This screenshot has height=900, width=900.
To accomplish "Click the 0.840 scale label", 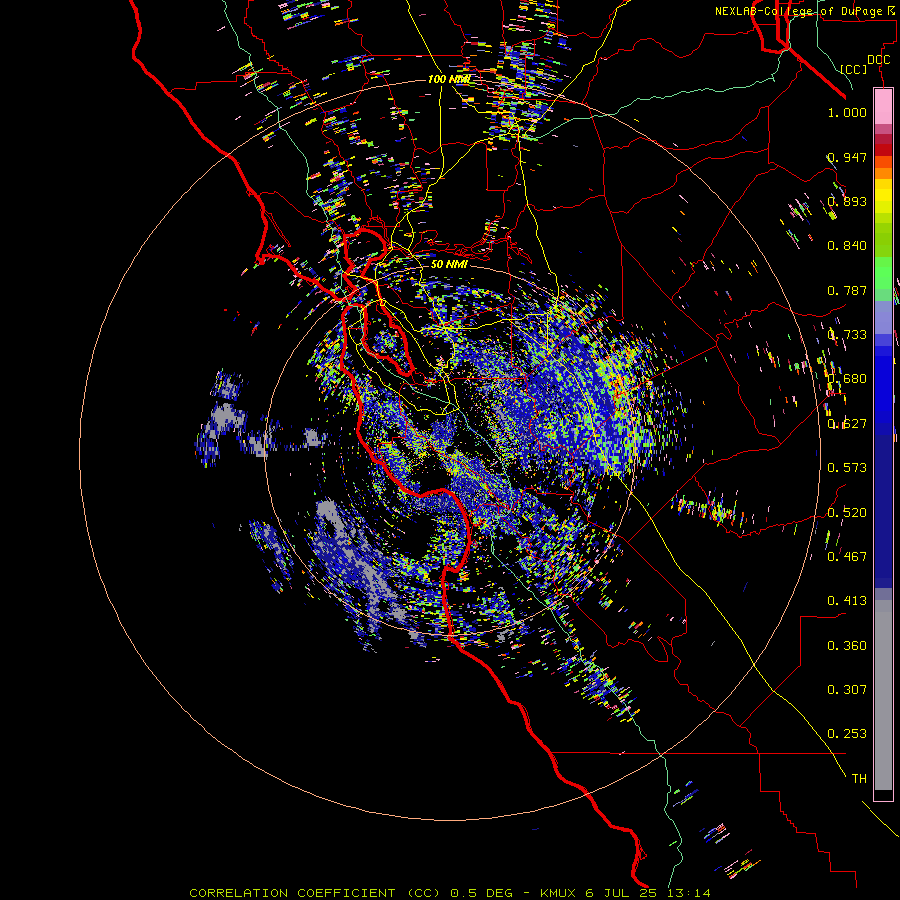I will 847,246.
